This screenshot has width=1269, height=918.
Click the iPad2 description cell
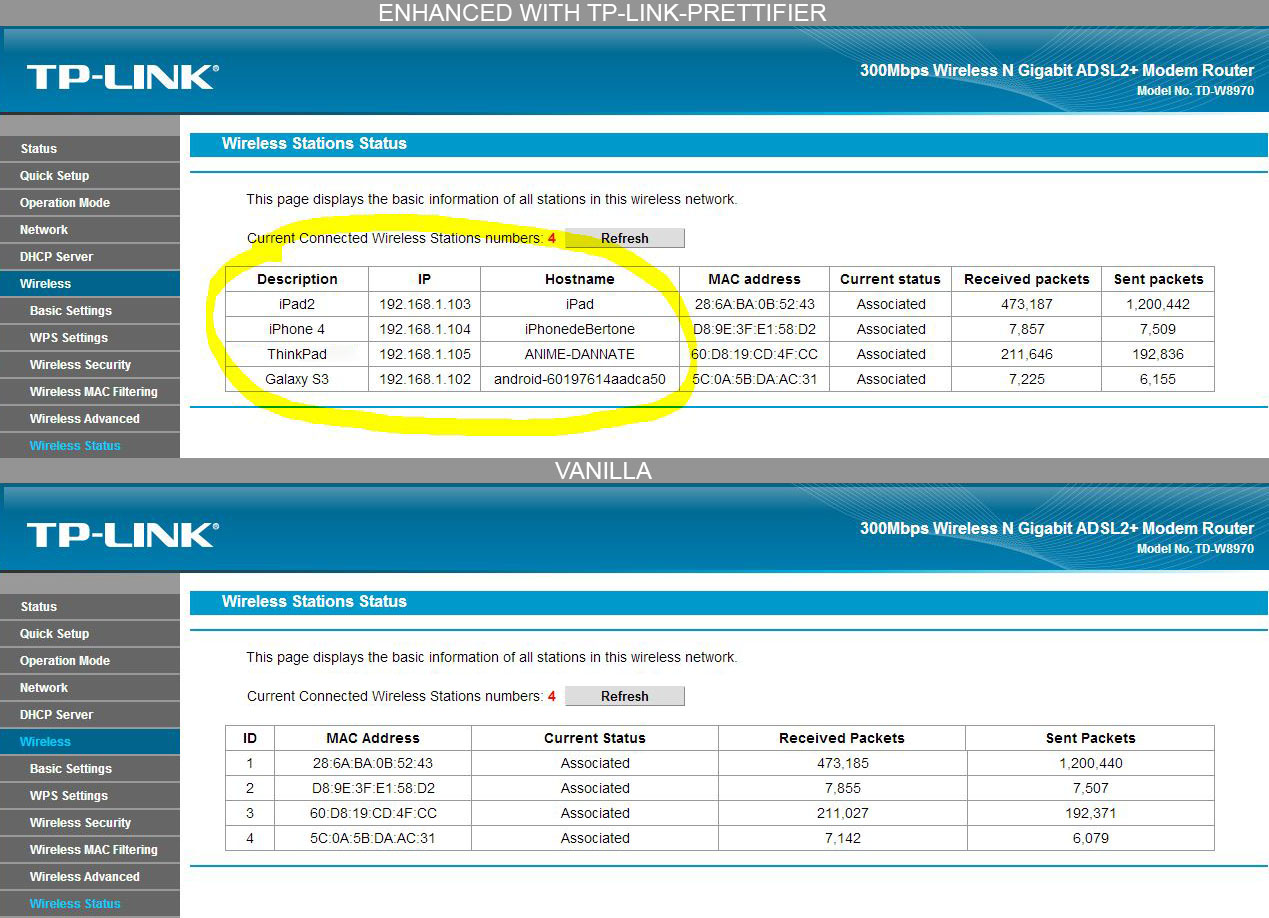coord(297,304)
